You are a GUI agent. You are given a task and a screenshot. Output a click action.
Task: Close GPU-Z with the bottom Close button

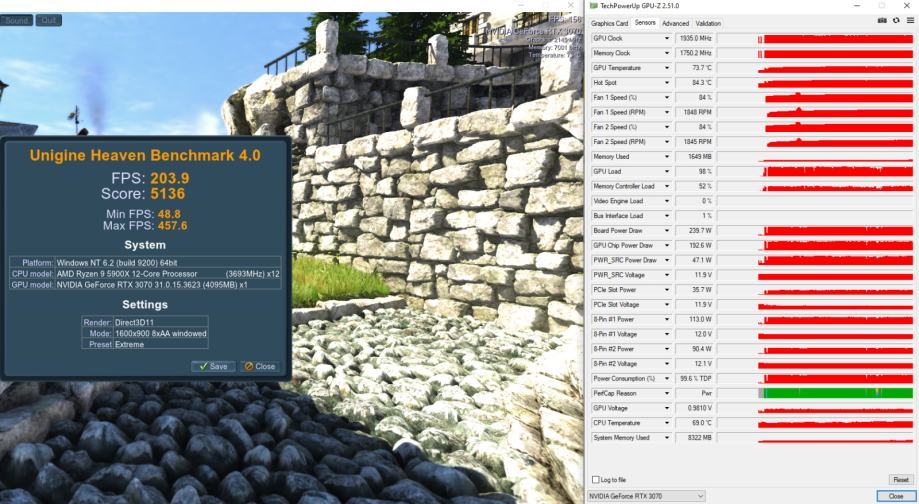(896, 496)
